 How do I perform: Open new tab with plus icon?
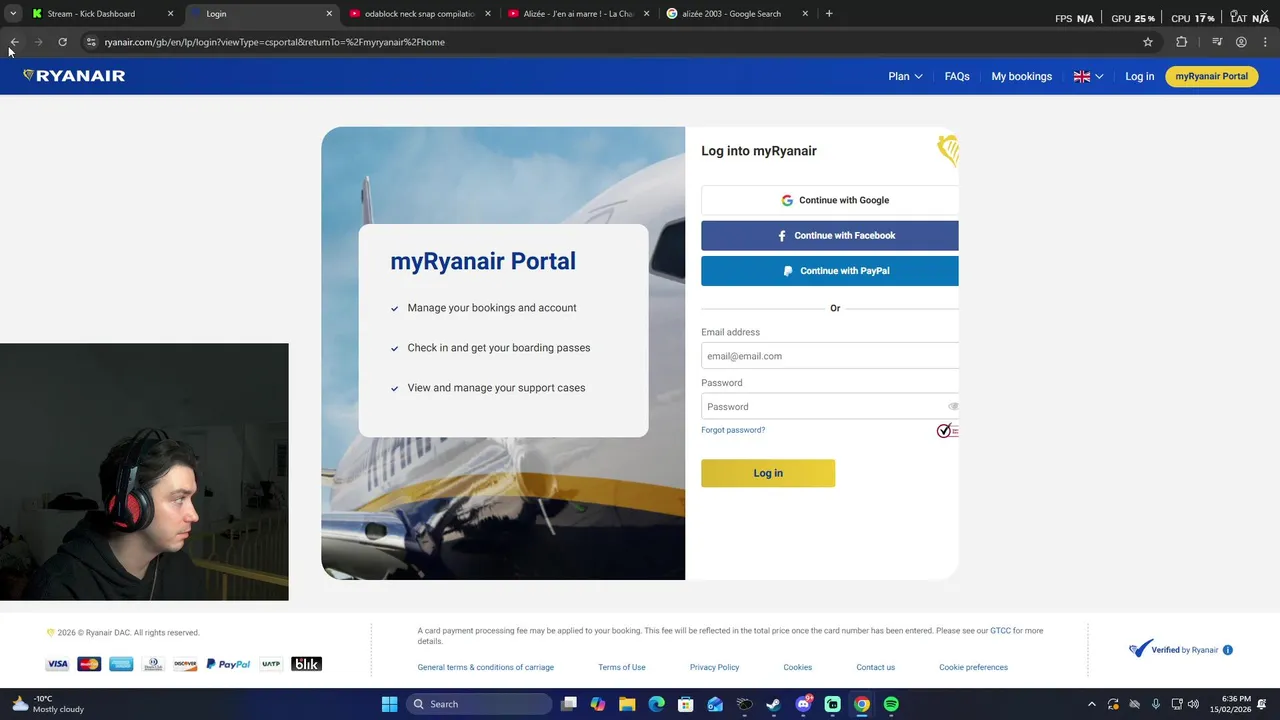coord(829,14)
